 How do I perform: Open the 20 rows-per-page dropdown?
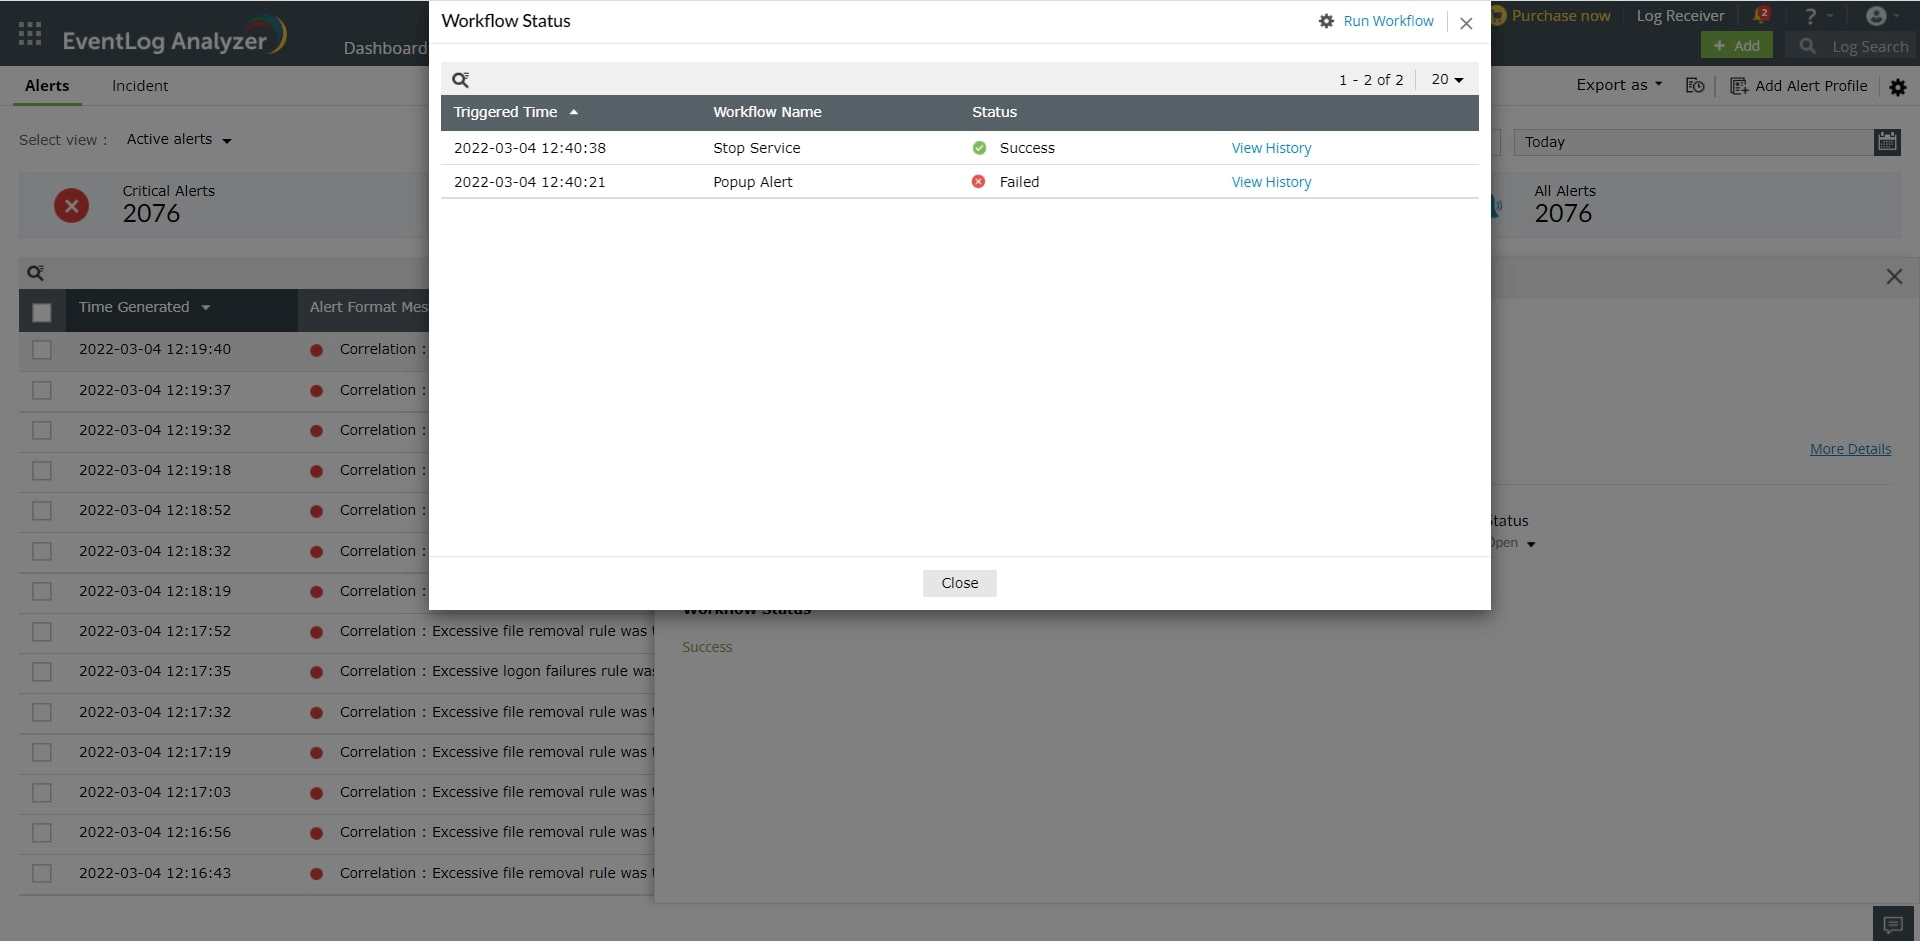[x=1447, y=79]
